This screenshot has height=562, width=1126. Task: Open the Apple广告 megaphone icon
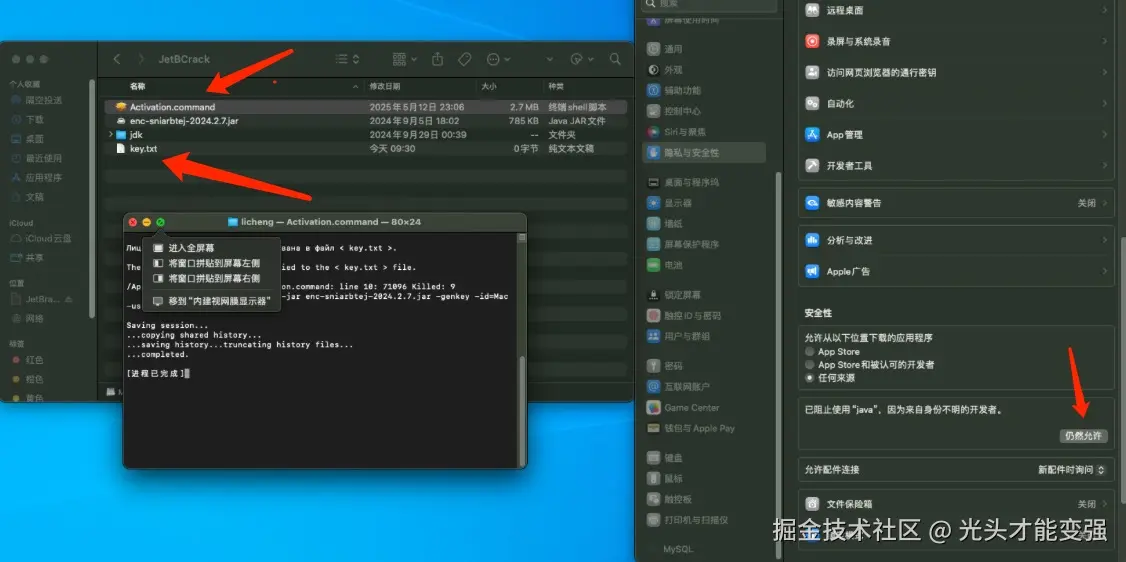tap(812, 271)
